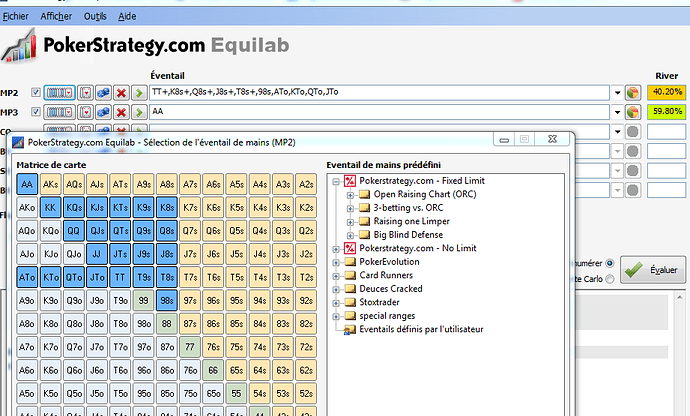Toggle AKs hand cell in matrix
The image size is (690, 416).
click(x=50, y=184)
